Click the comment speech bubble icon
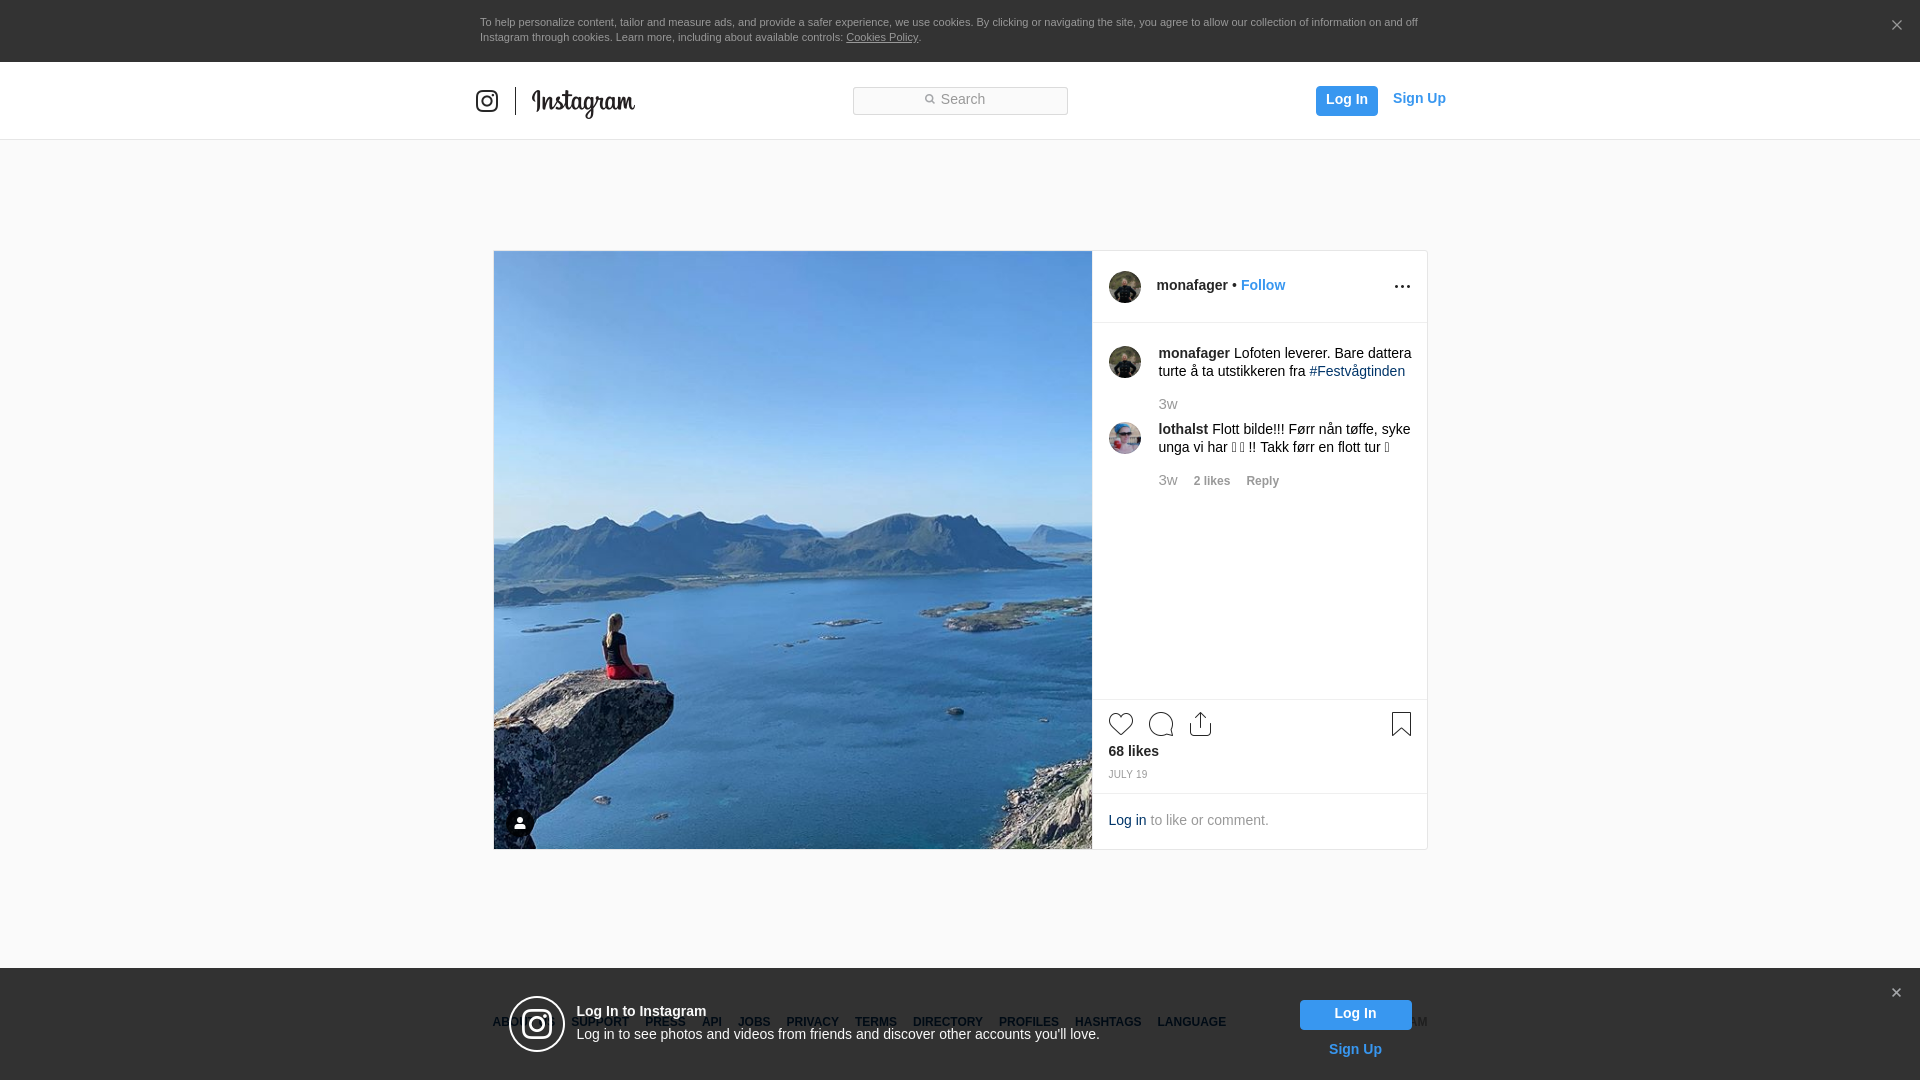Viewport: 1920px width, 1080px height. pos(1160,724)
